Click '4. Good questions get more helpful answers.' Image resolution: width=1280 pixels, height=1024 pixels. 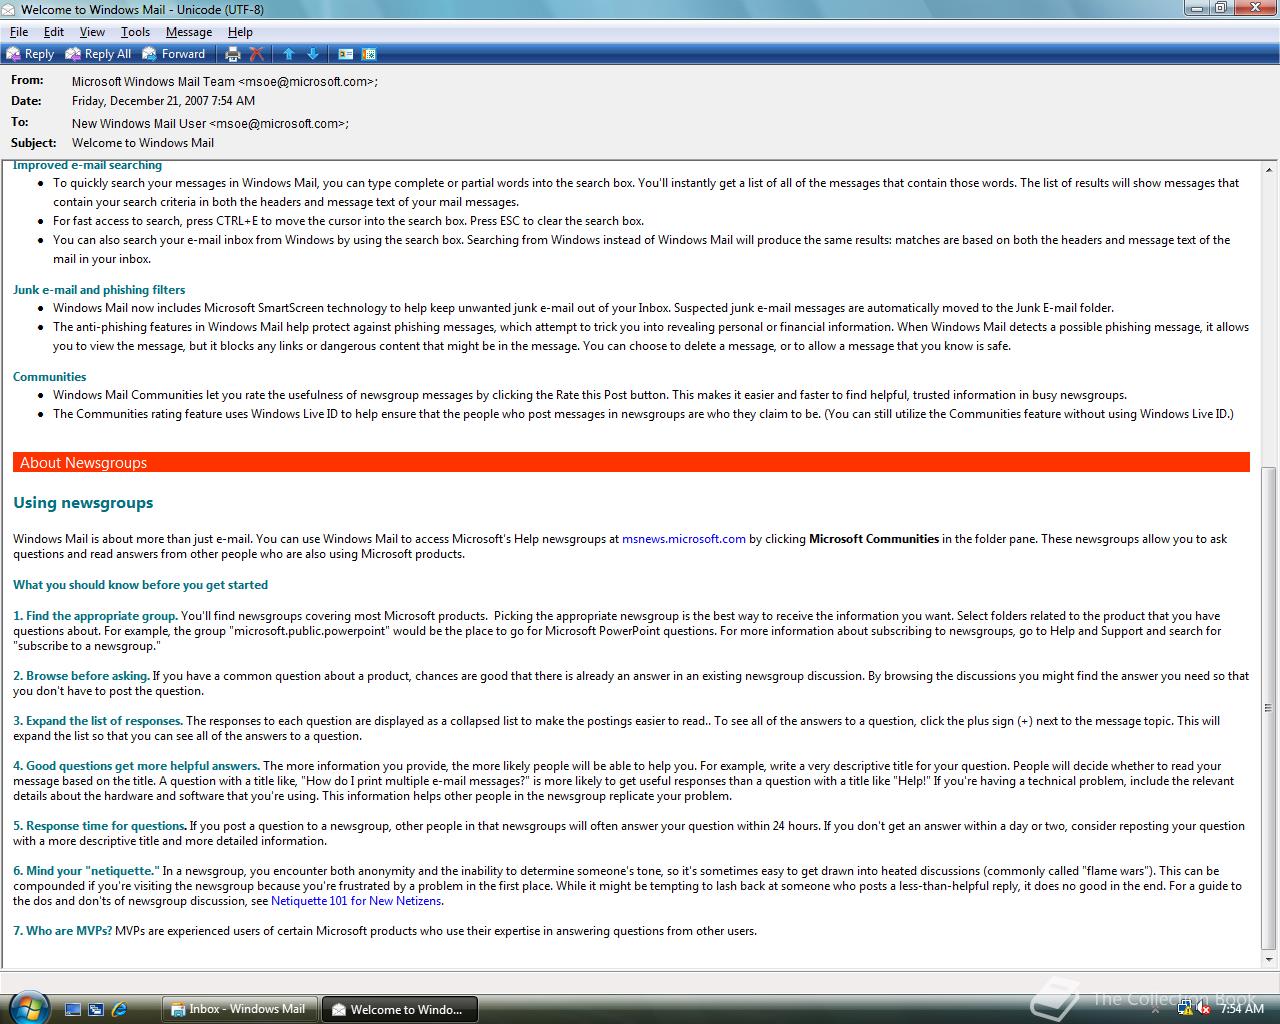click(x=136, y=766)
